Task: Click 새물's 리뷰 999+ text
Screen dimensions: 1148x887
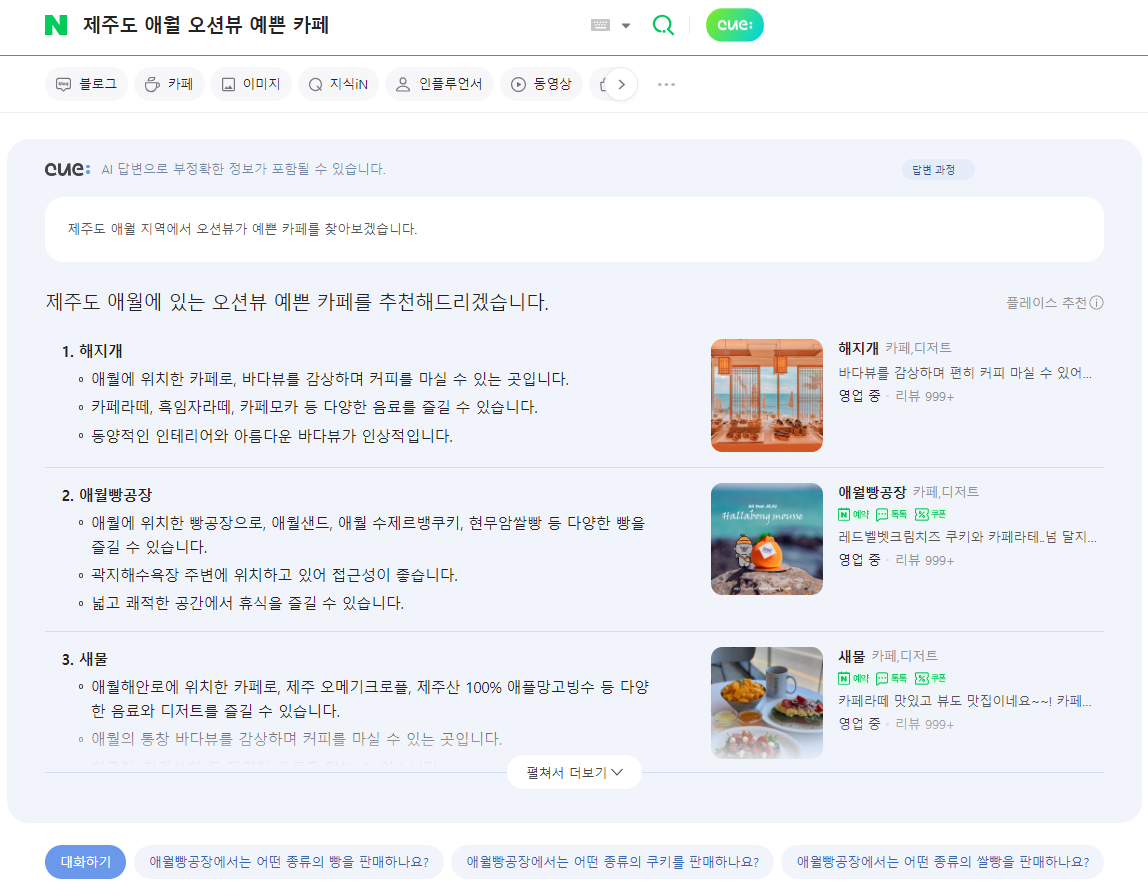Action: click(x=925, y=724)
